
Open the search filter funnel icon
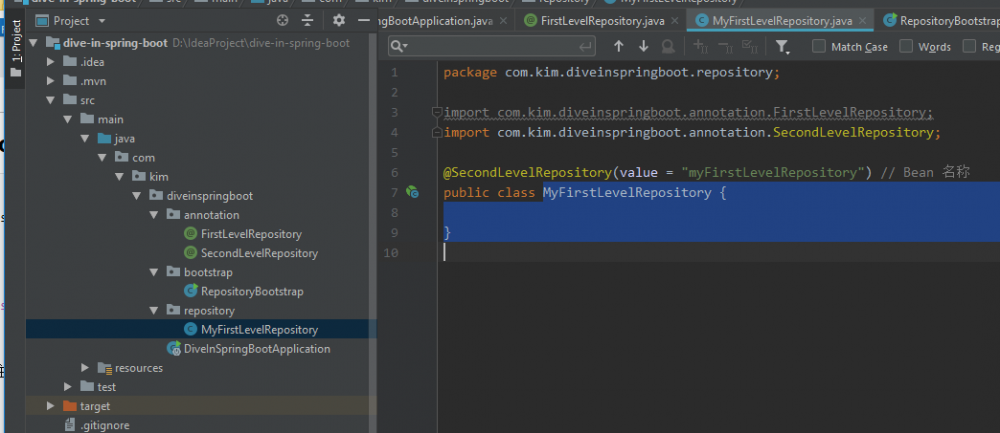point(782,46)
